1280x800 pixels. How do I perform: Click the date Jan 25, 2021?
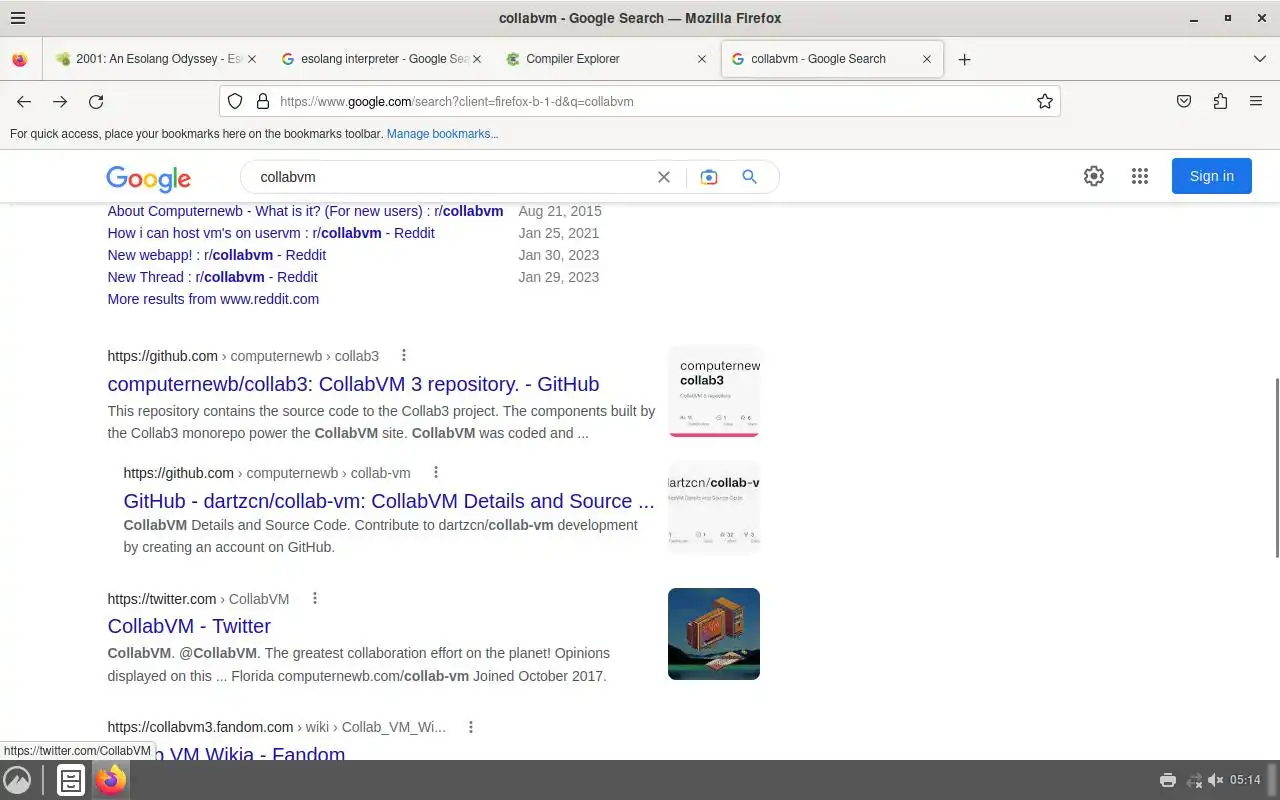[559, 233]
